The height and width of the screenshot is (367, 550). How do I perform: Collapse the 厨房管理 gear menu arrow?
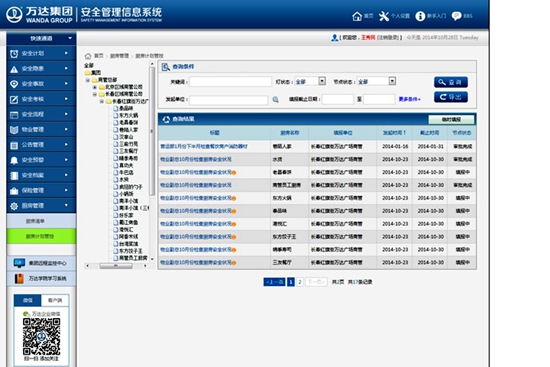click(x=66, y=205)
